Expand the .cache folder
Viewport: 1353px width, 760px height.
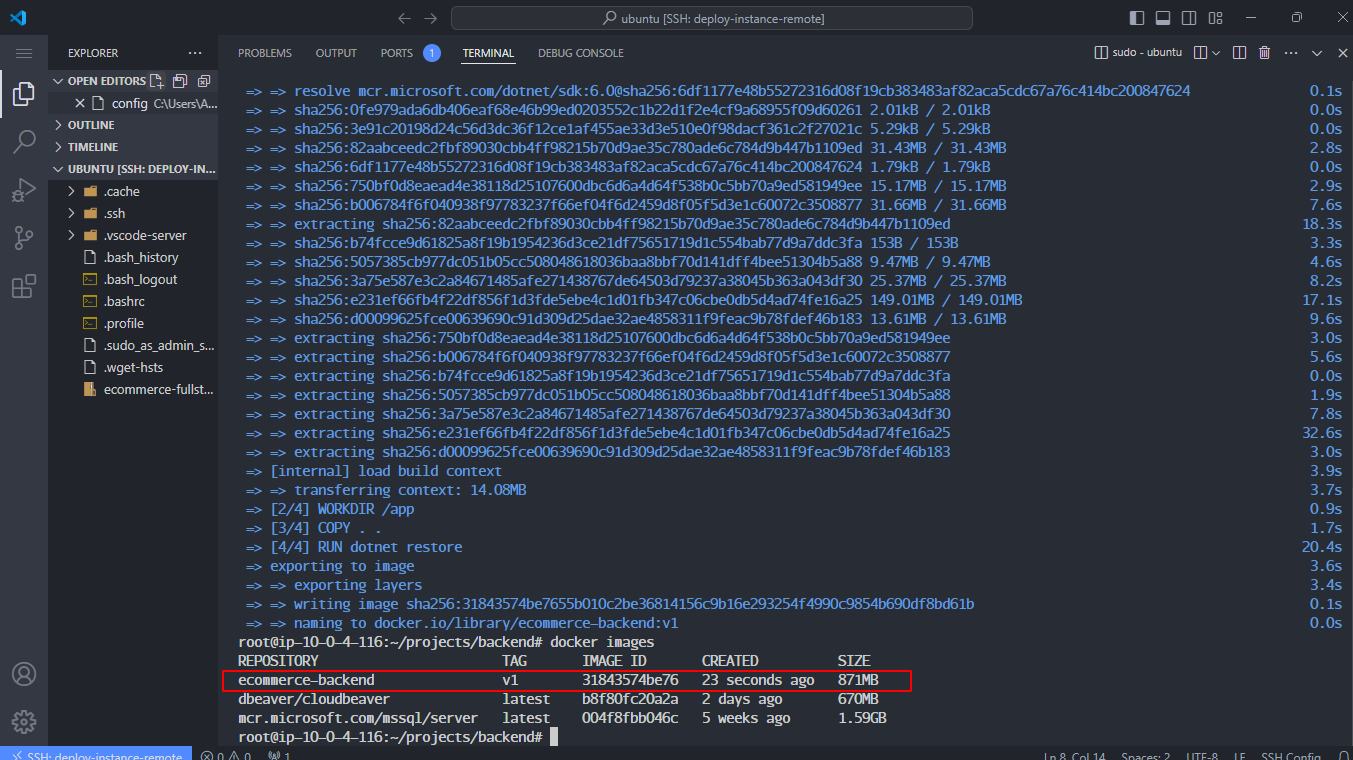click(134, 191)
